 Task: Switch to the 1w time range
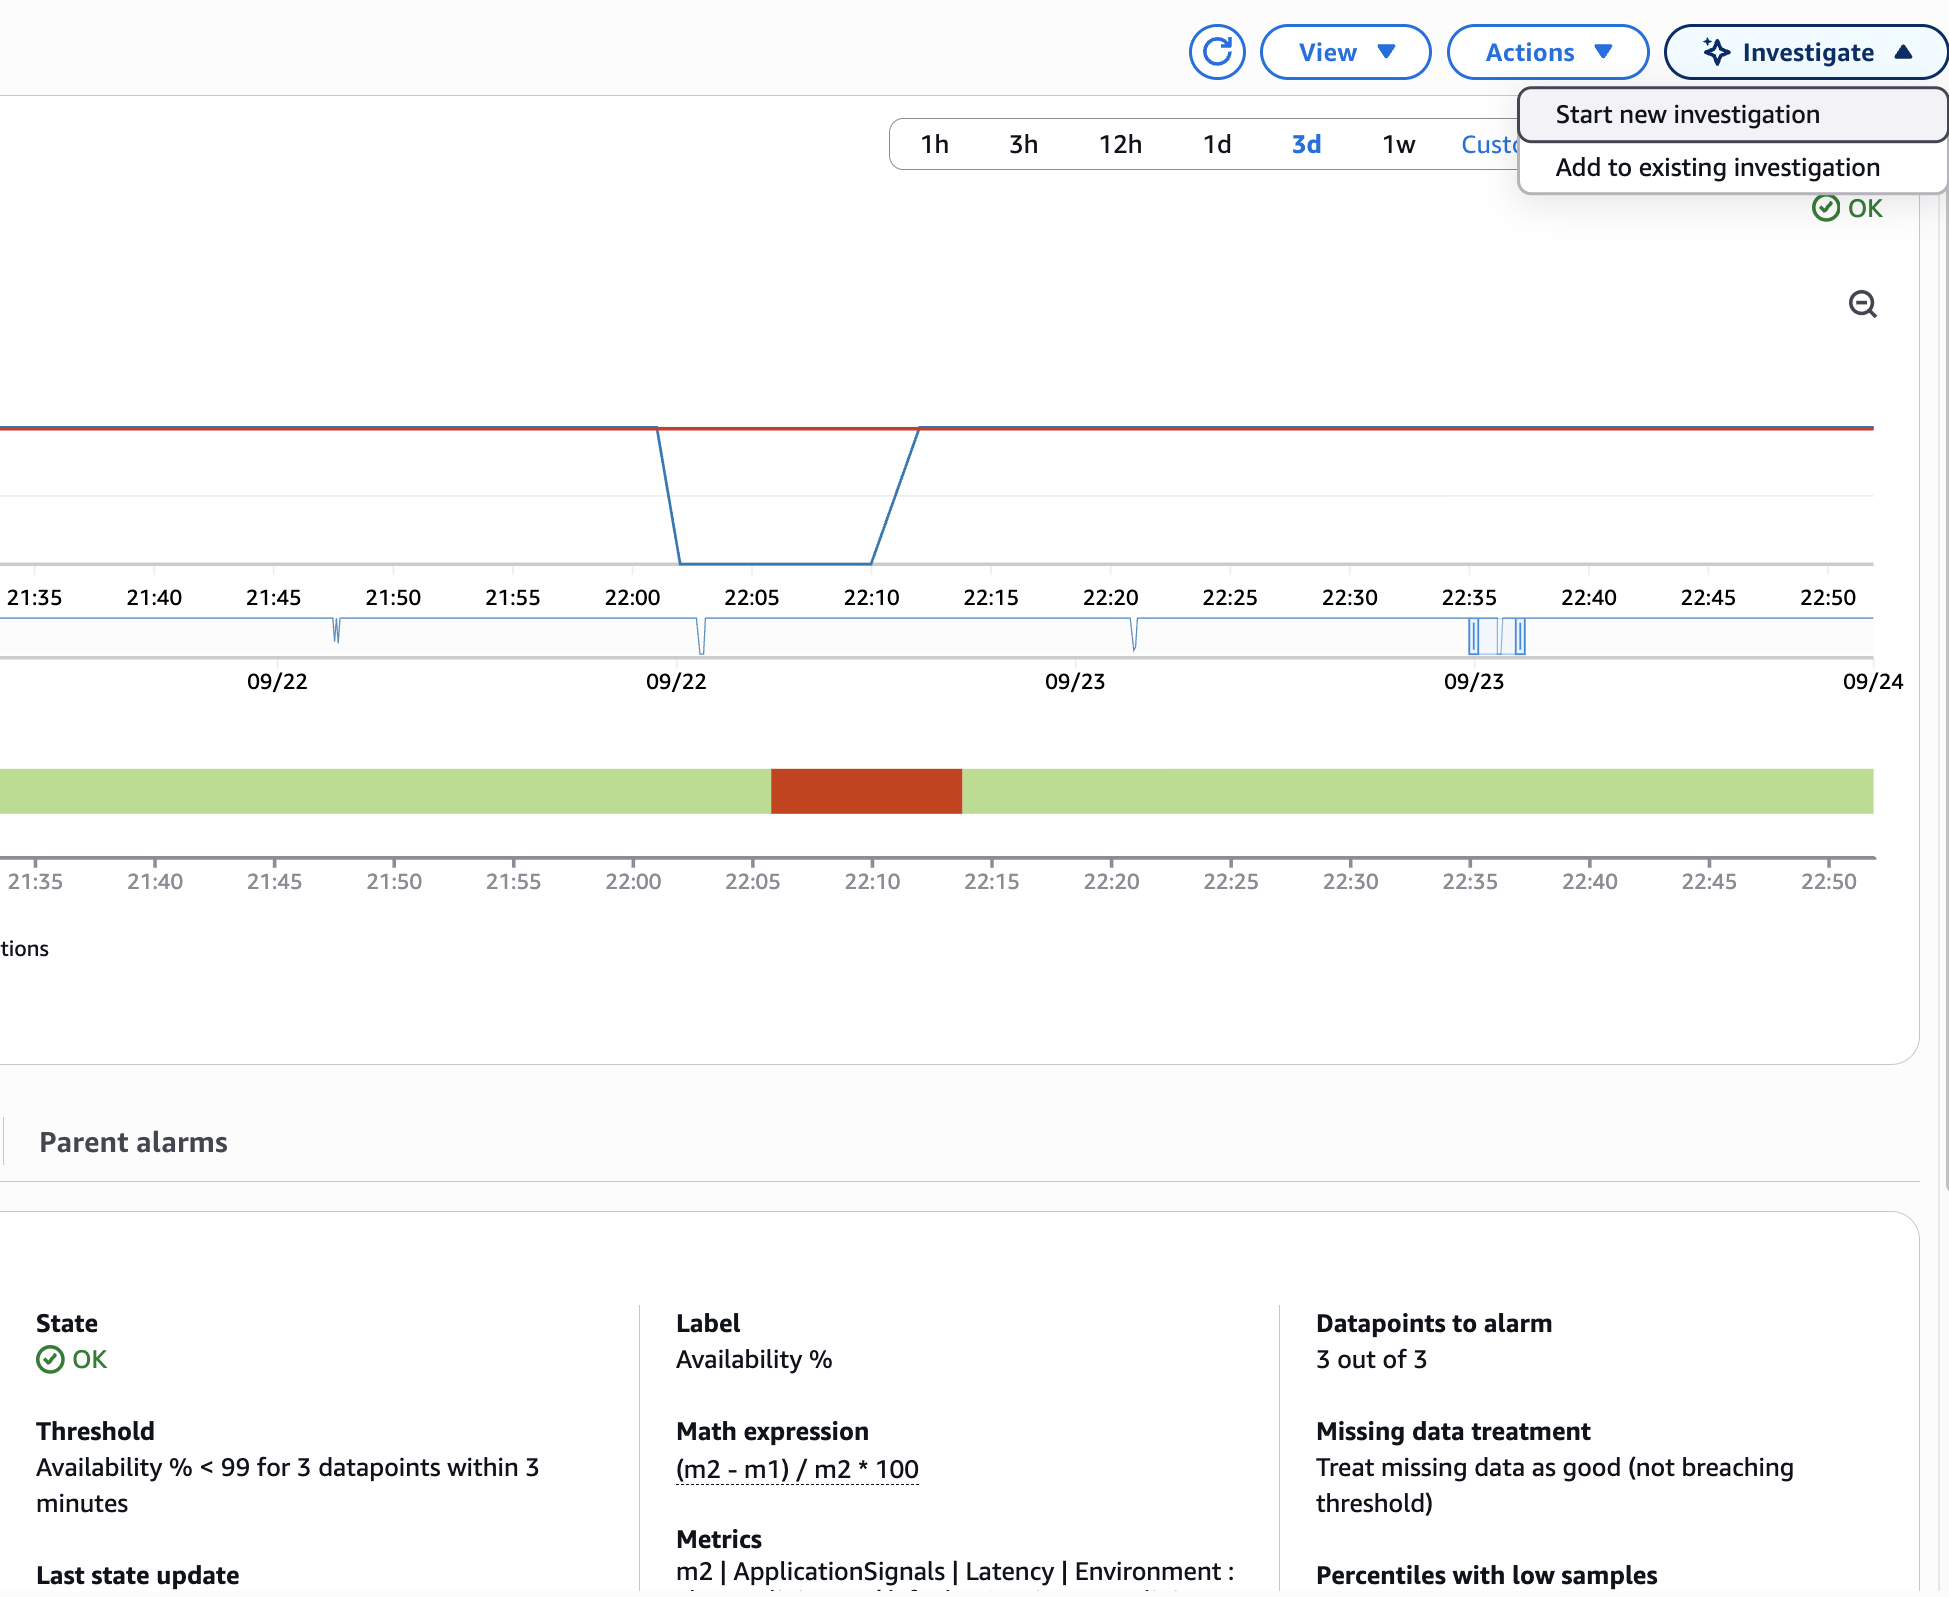(x=1398, y=145)
